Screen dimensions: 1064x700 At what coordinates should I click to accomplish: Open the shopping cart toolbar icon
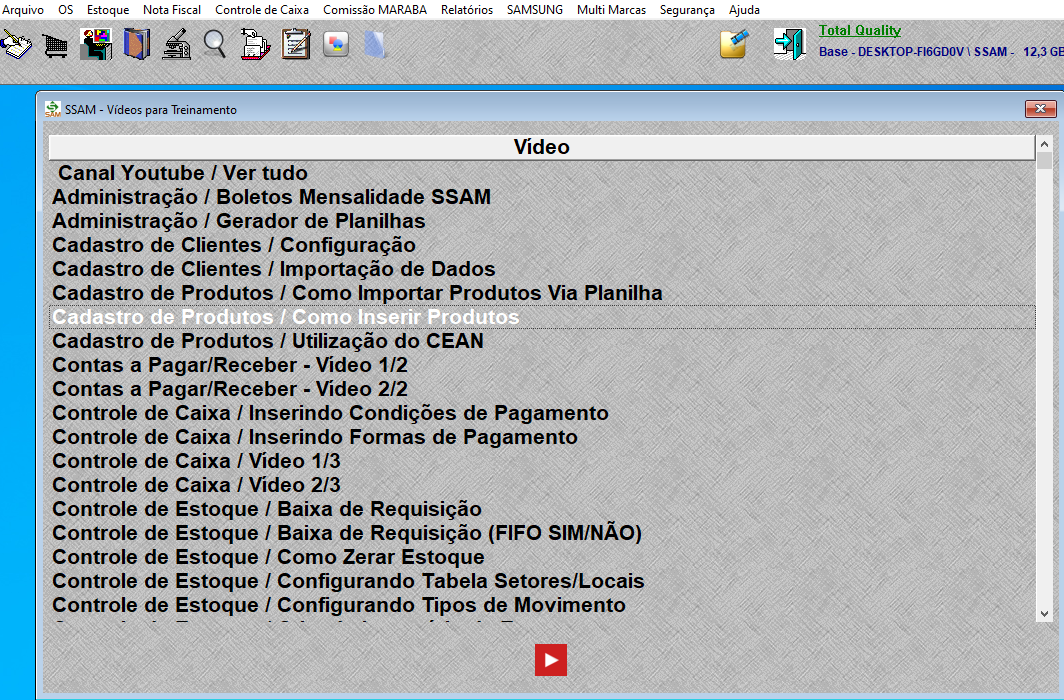tap(56, 45)
